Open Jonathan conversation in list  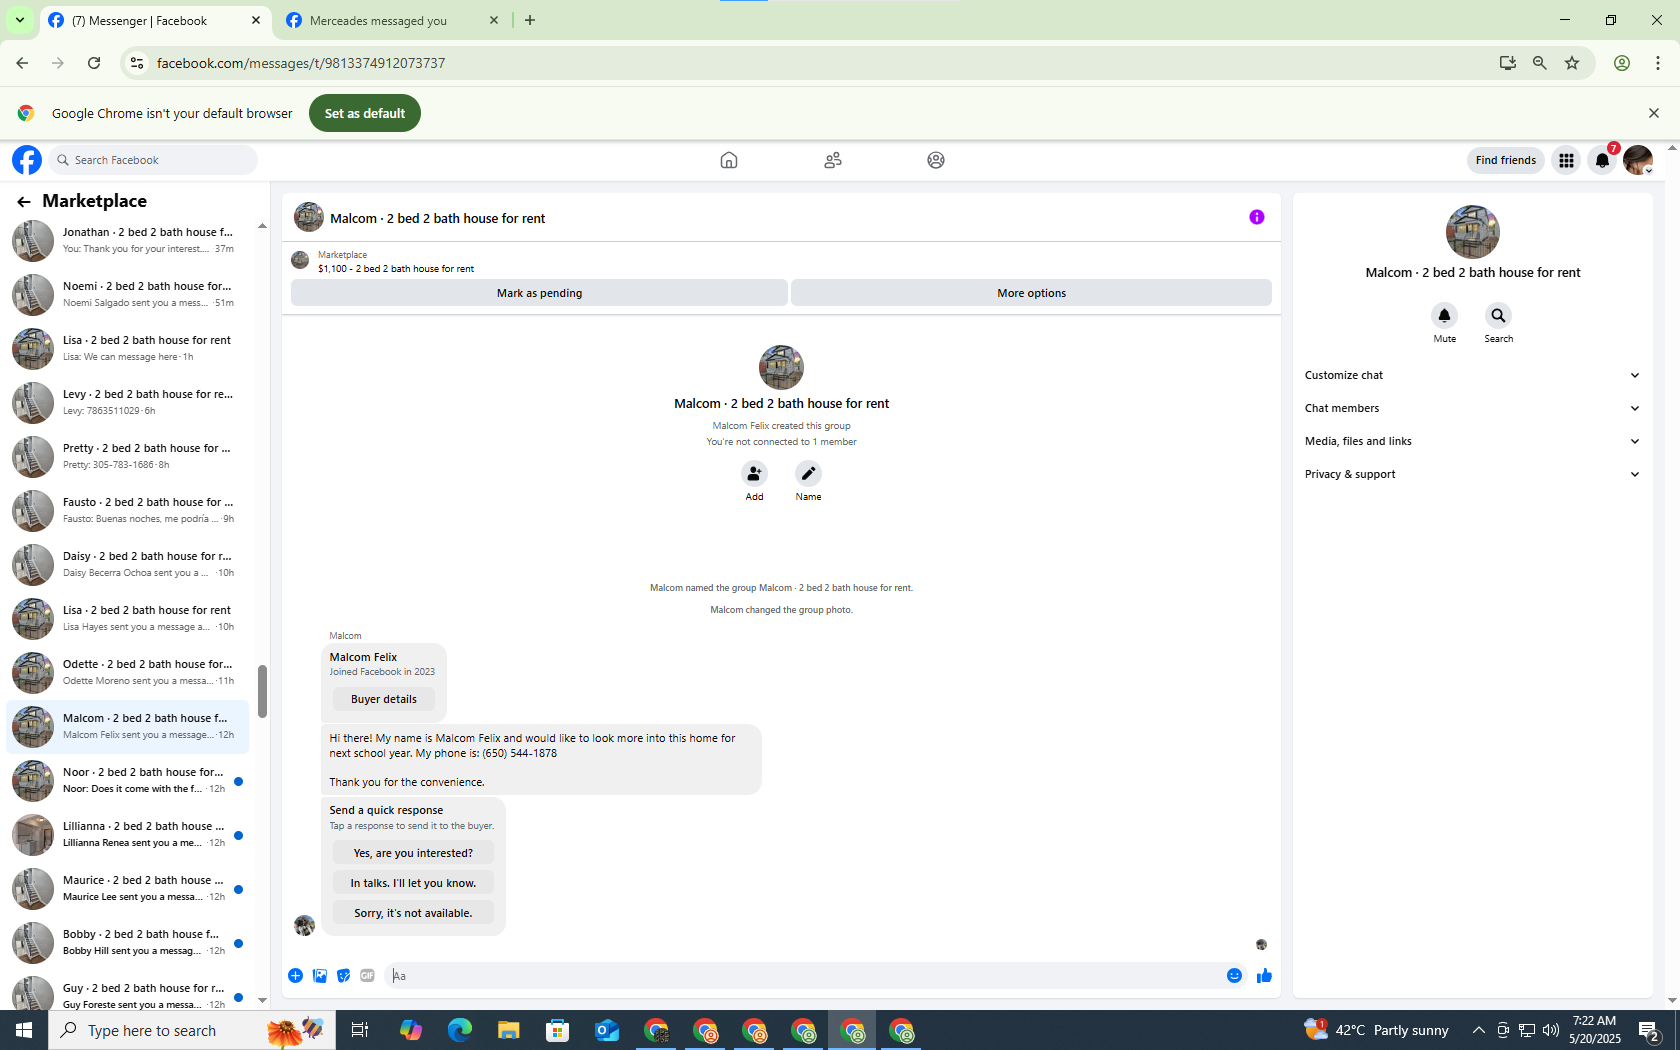point(128,240)
